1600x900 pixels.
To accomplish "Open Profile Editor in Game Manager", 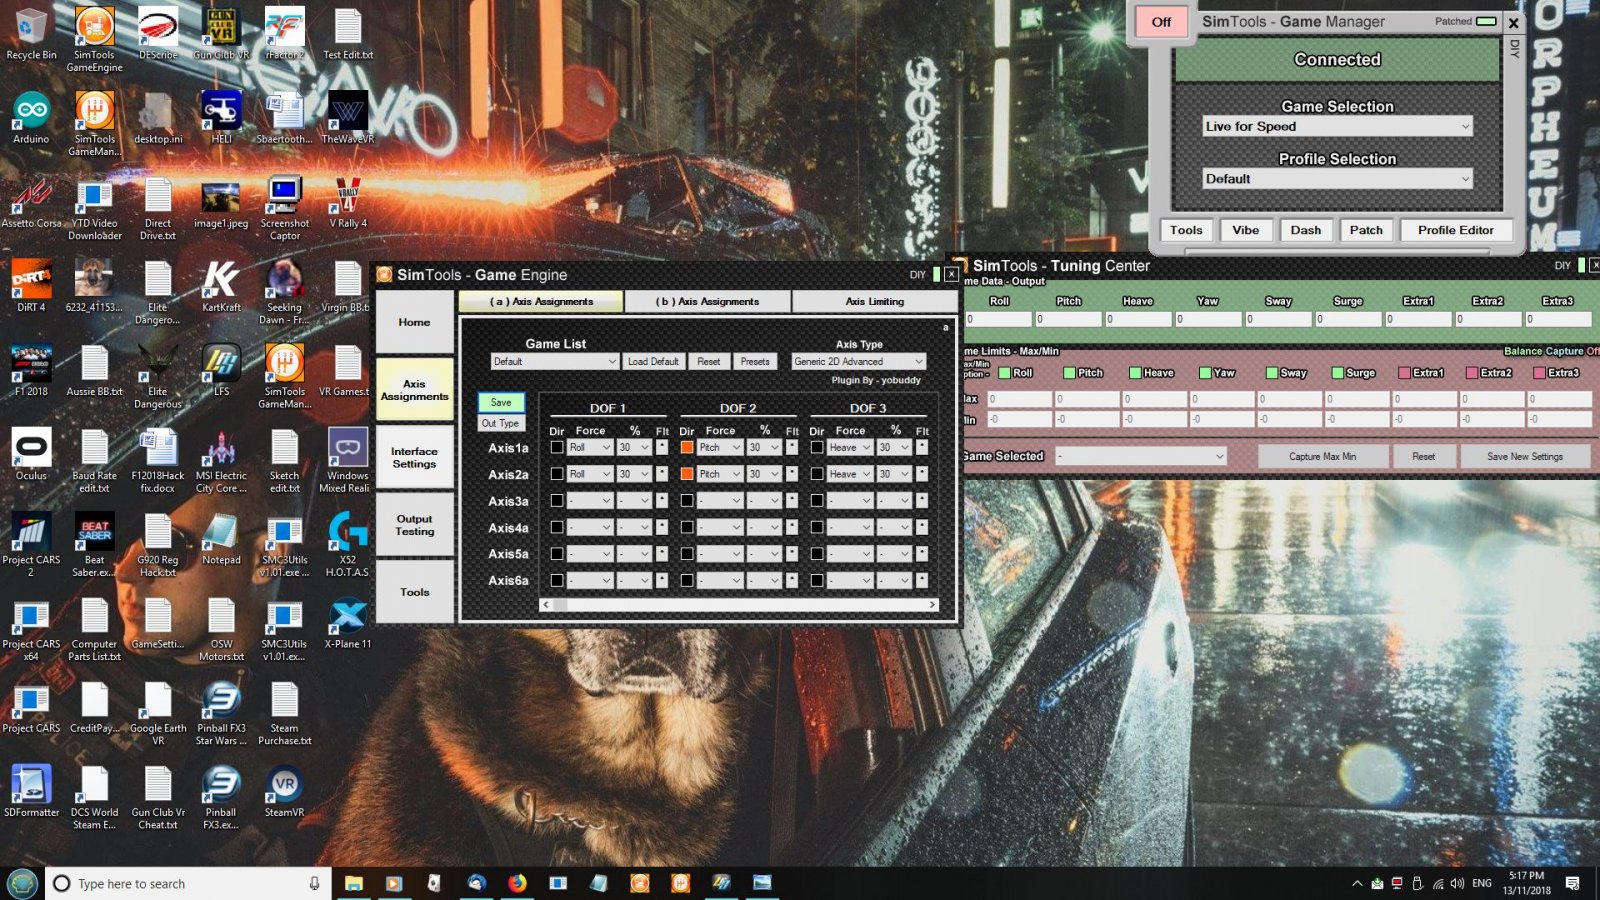I will [1455, 230].
